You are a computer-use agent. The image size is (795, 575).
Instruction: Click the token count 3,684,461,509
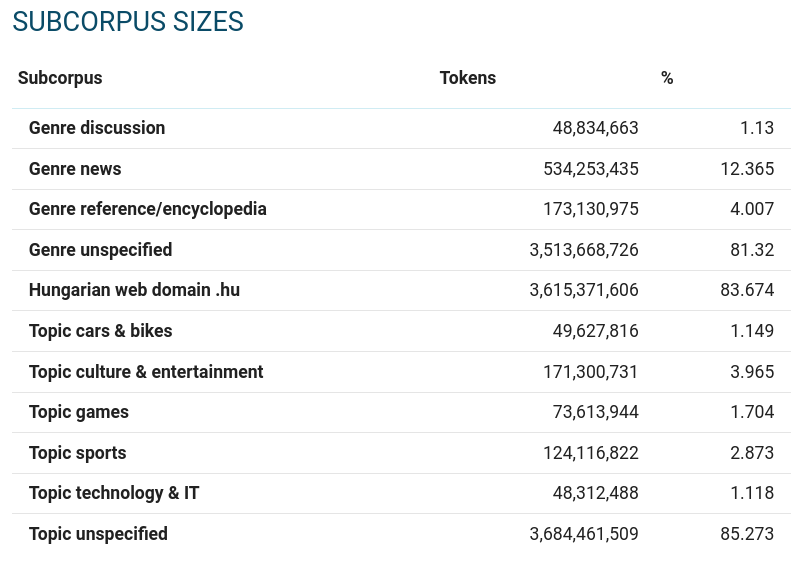[x=583, y=534]
